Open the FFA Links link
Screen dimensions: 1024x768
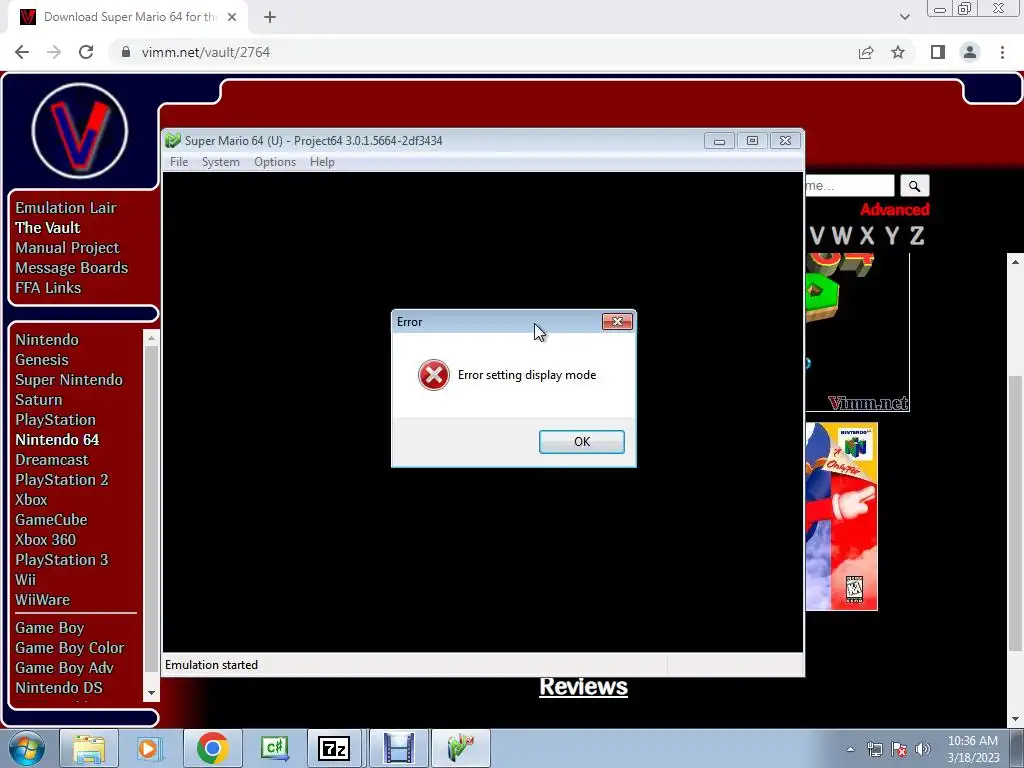point(48,288)
